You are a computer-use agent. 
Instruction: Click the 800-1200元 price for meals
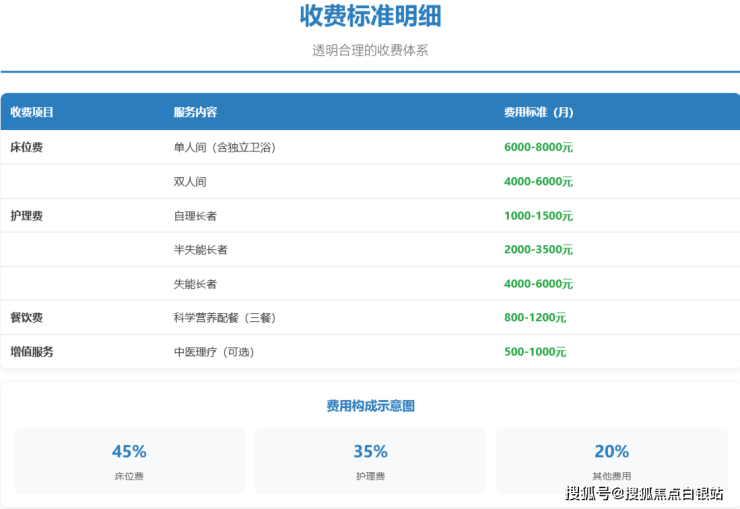(x=535, y=318)
